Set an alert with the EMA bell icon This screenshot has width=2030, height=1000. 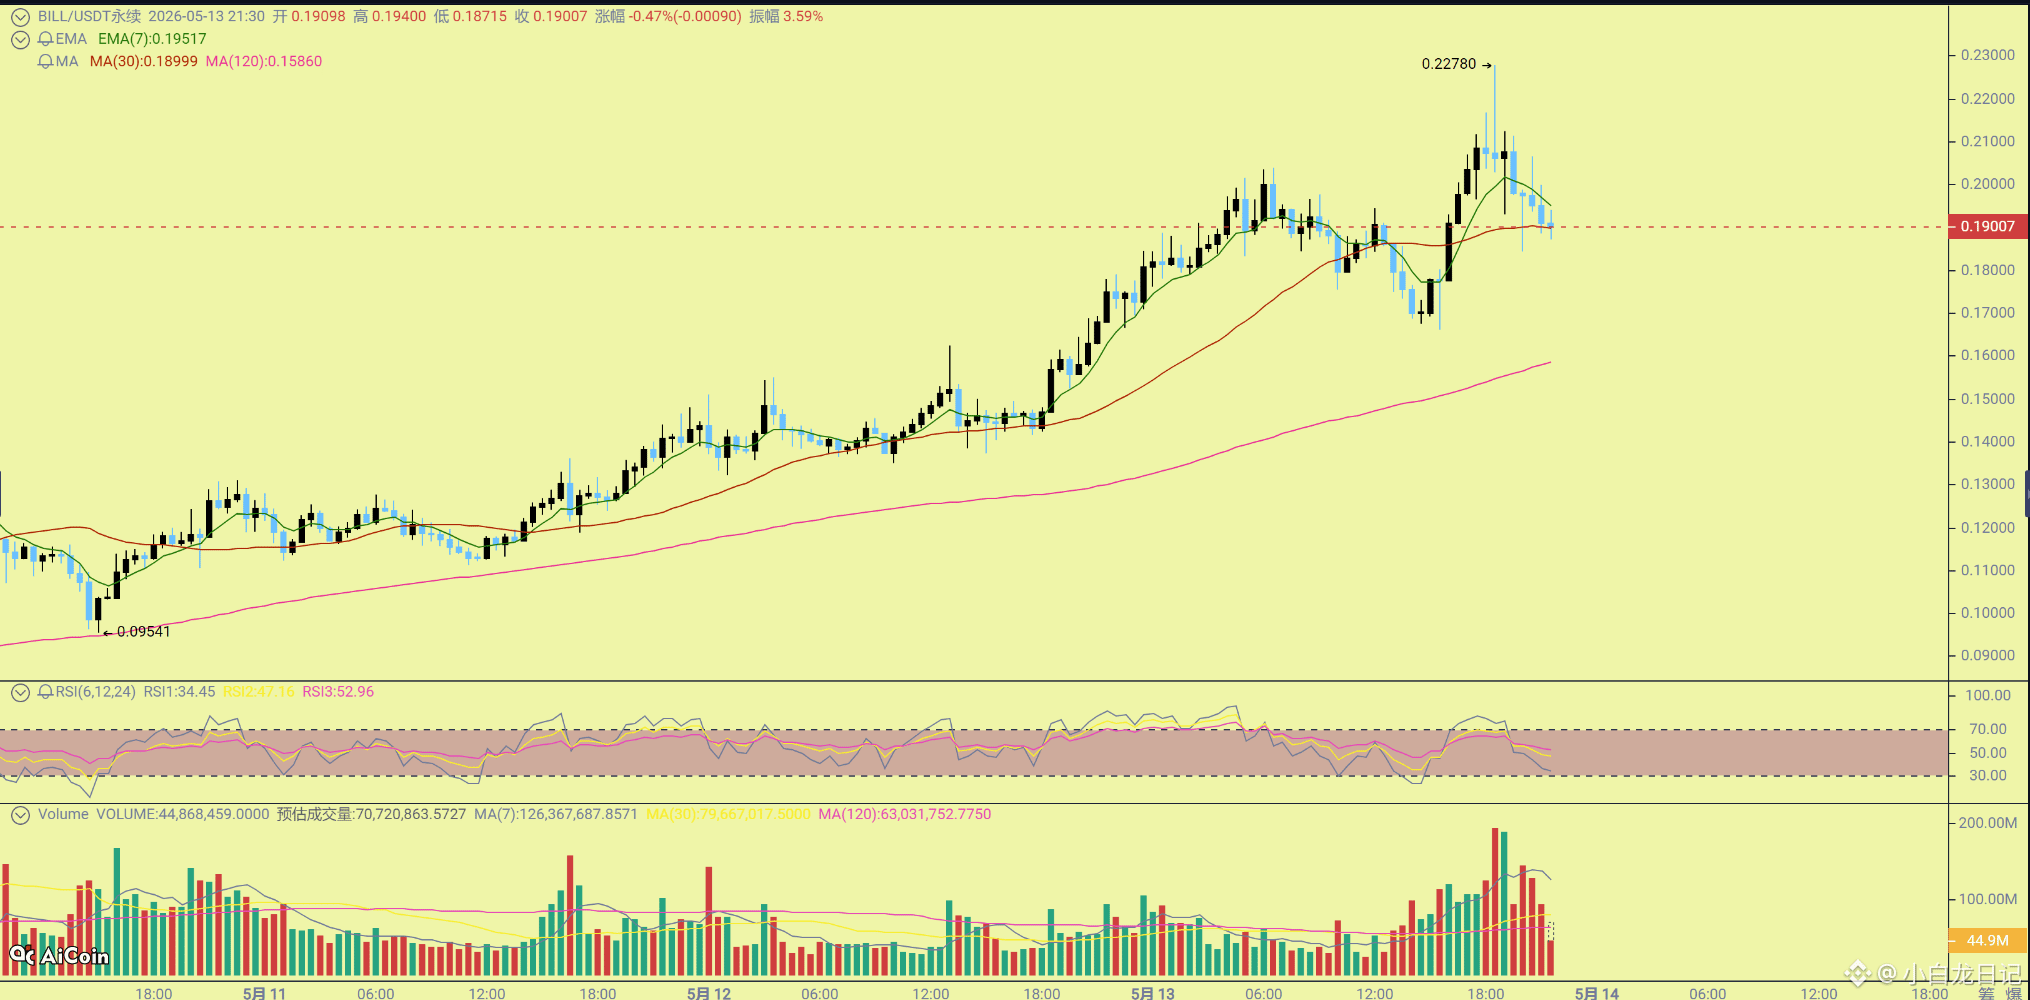[x=45, y=39]
